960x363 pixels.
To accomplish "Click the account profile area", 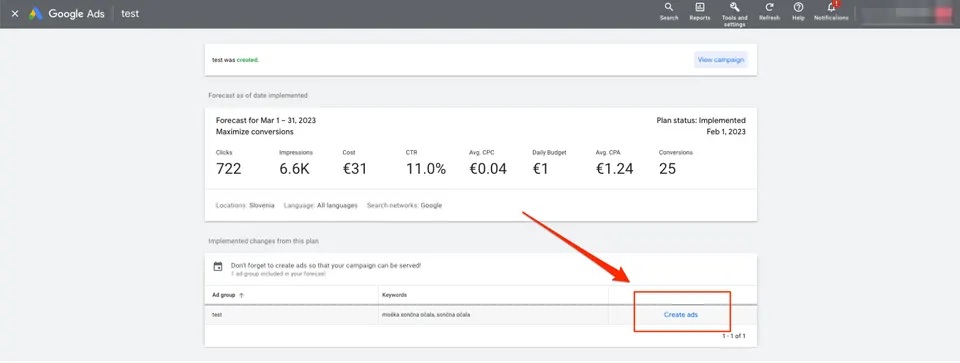I will click(906, 13).
